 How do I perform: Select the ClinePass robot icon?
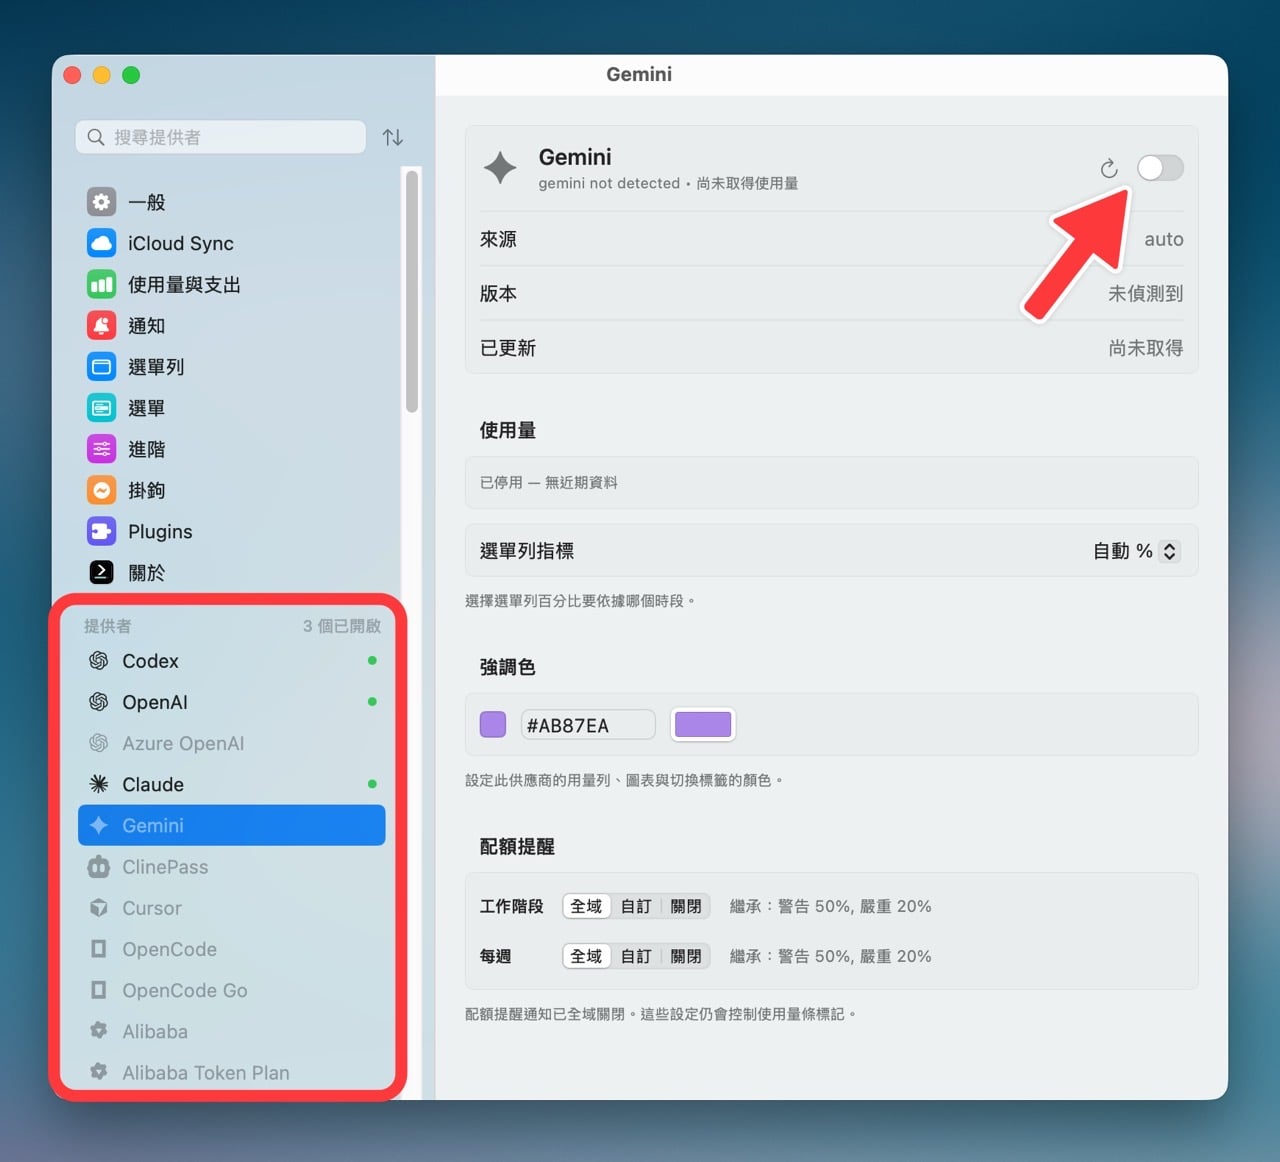[x=98, y=867]
